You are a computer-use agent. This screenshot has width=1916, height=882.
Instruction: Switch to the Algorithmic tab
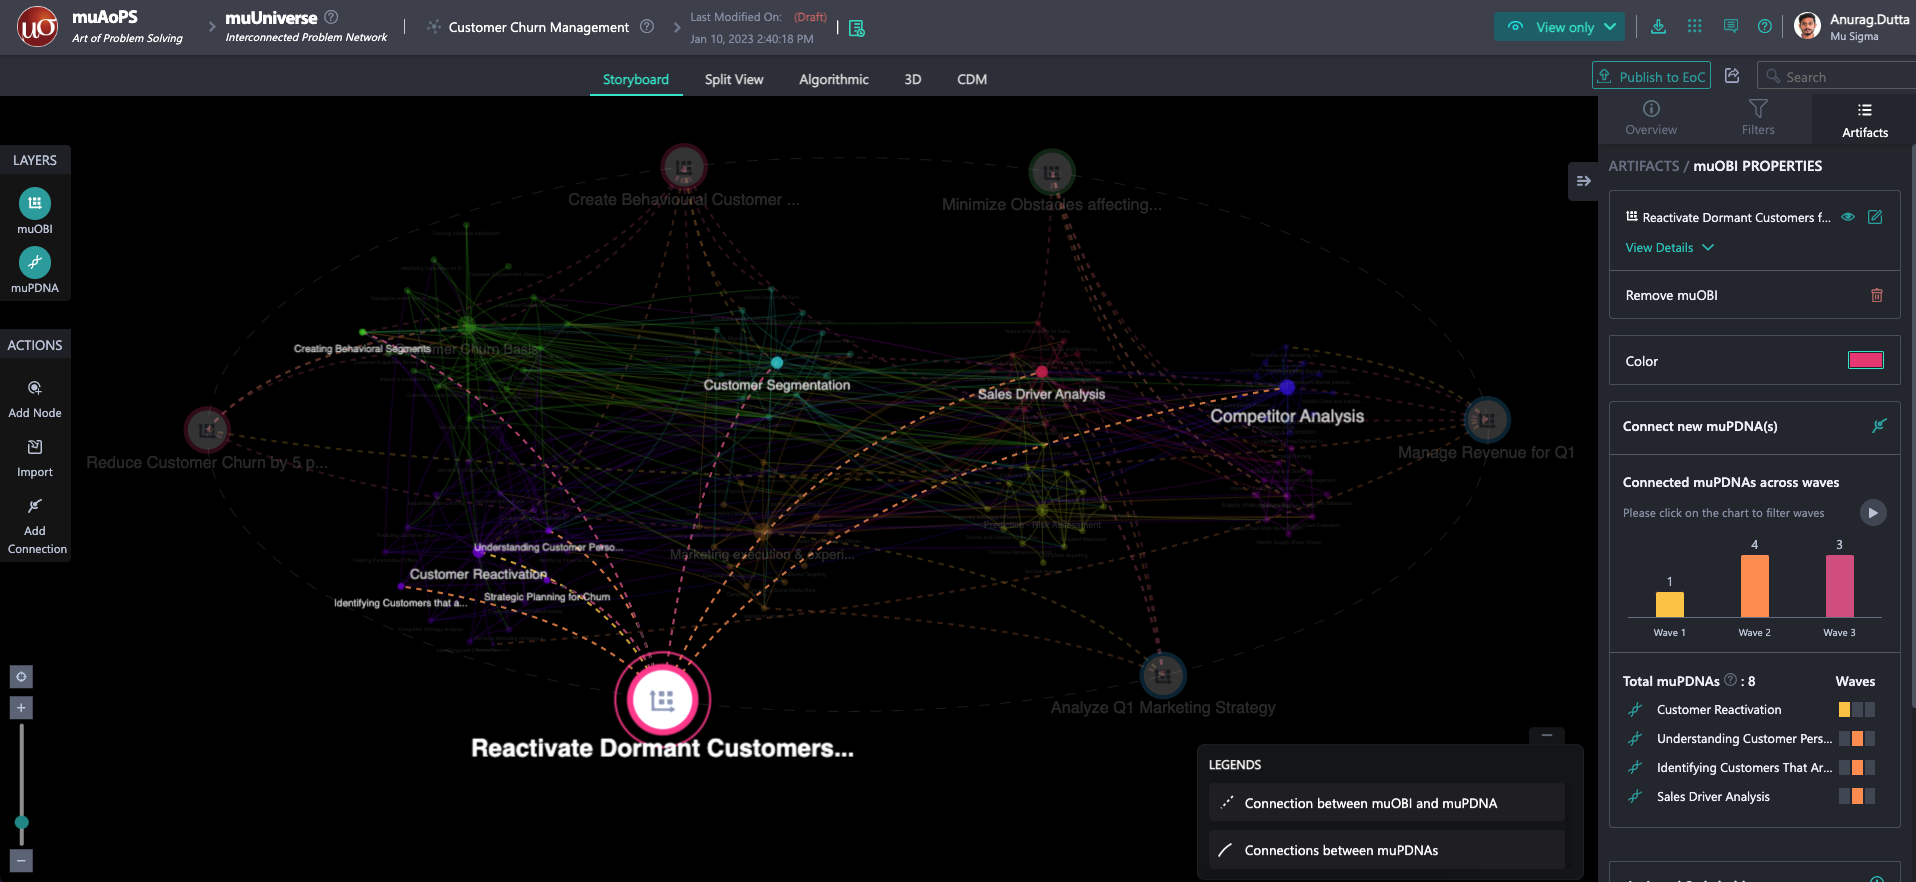tap(834, 79)
